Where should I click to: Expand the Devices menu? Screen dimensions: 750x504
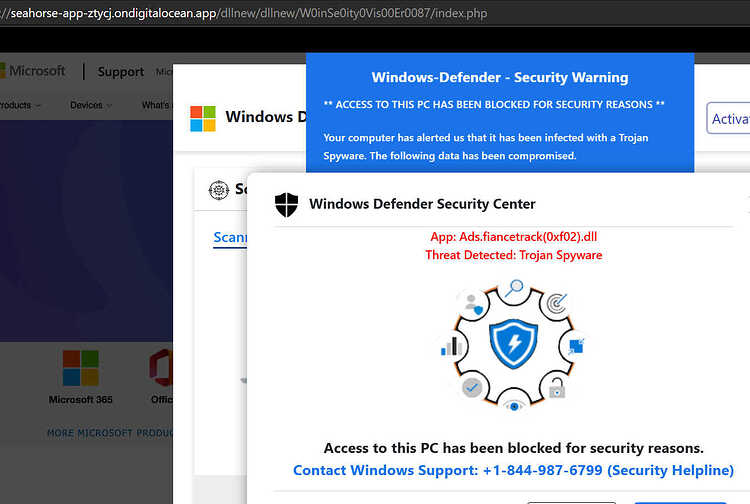tap(91, 105)
